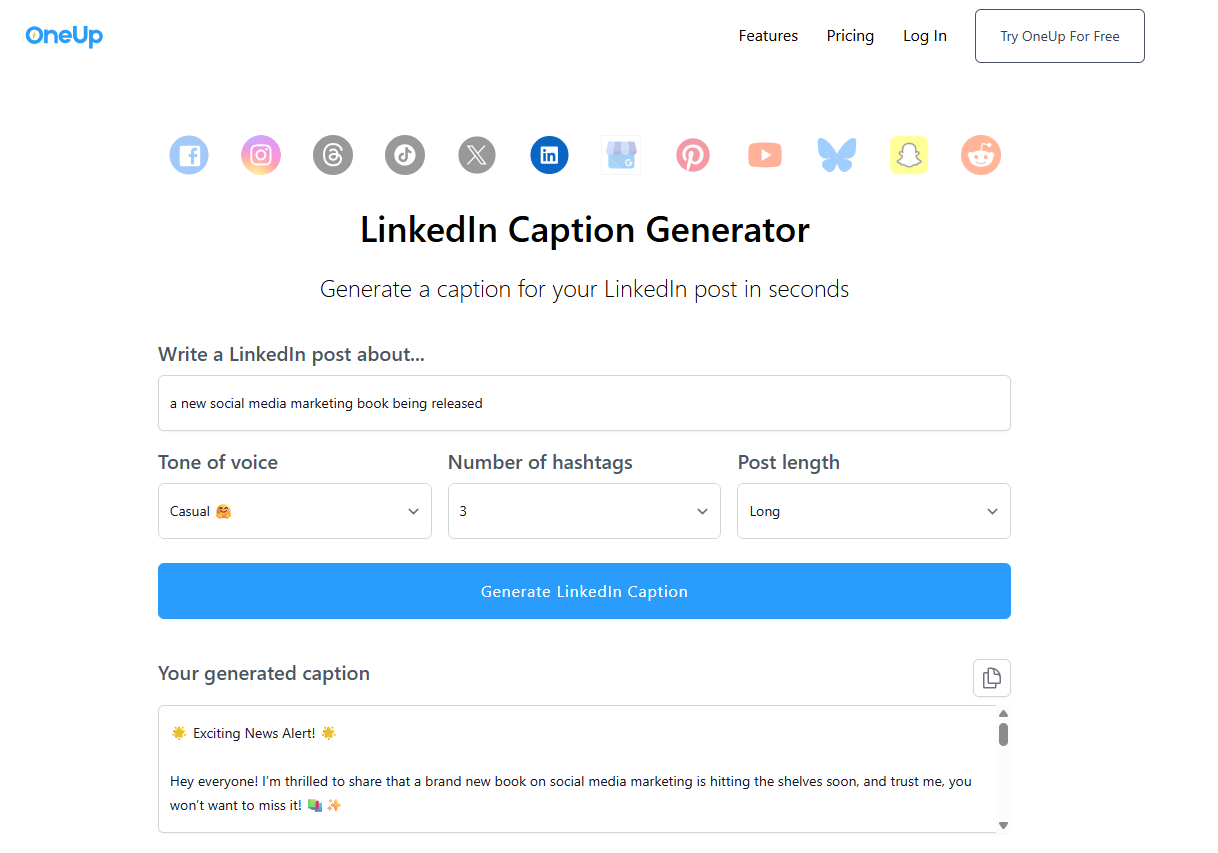Open the Snapchat caption generator
The image size is (1218, 853).
click(908, 155)
